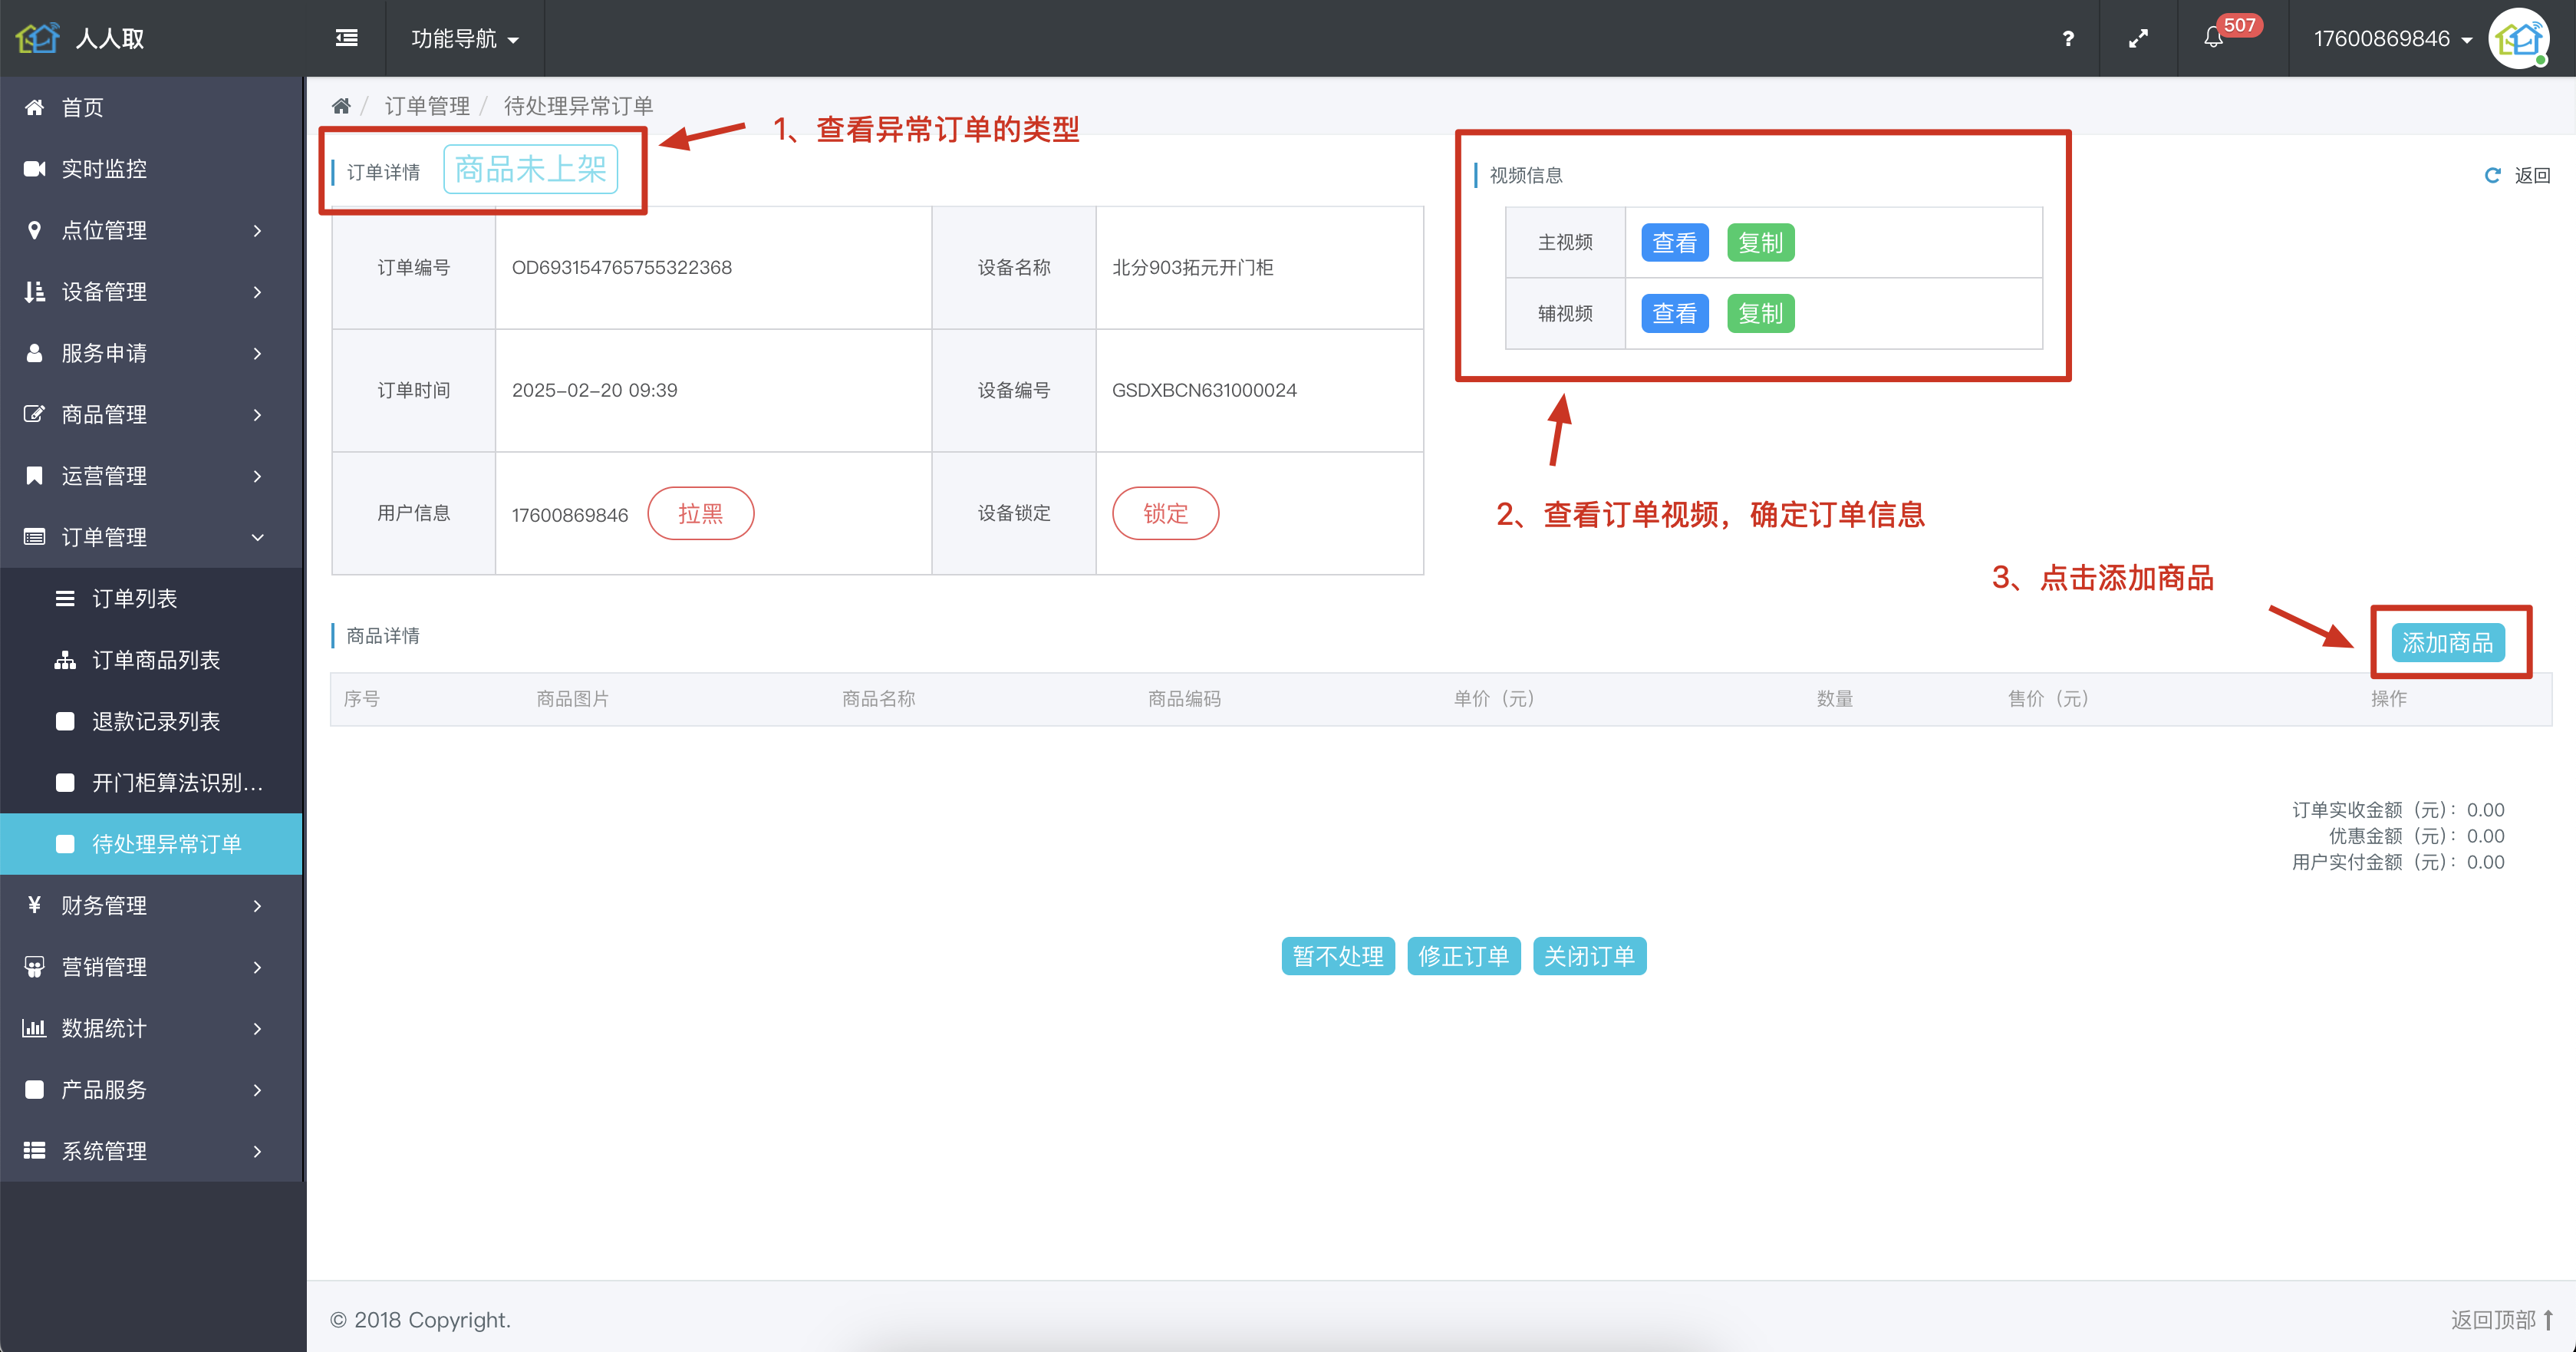Click the 关闭订单 button
The image size is (2576, 1352).
1590,957
